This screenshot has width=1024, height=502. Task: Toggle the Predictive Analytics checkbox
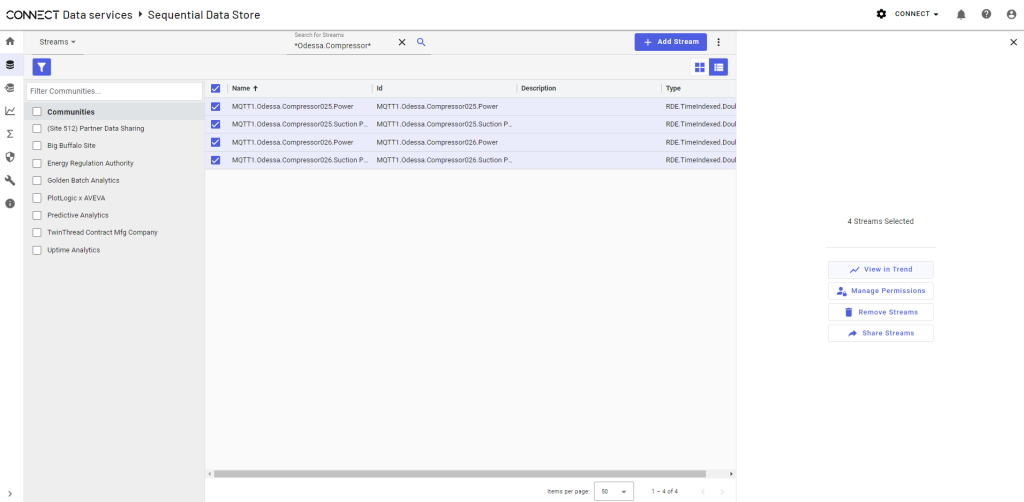37,215
